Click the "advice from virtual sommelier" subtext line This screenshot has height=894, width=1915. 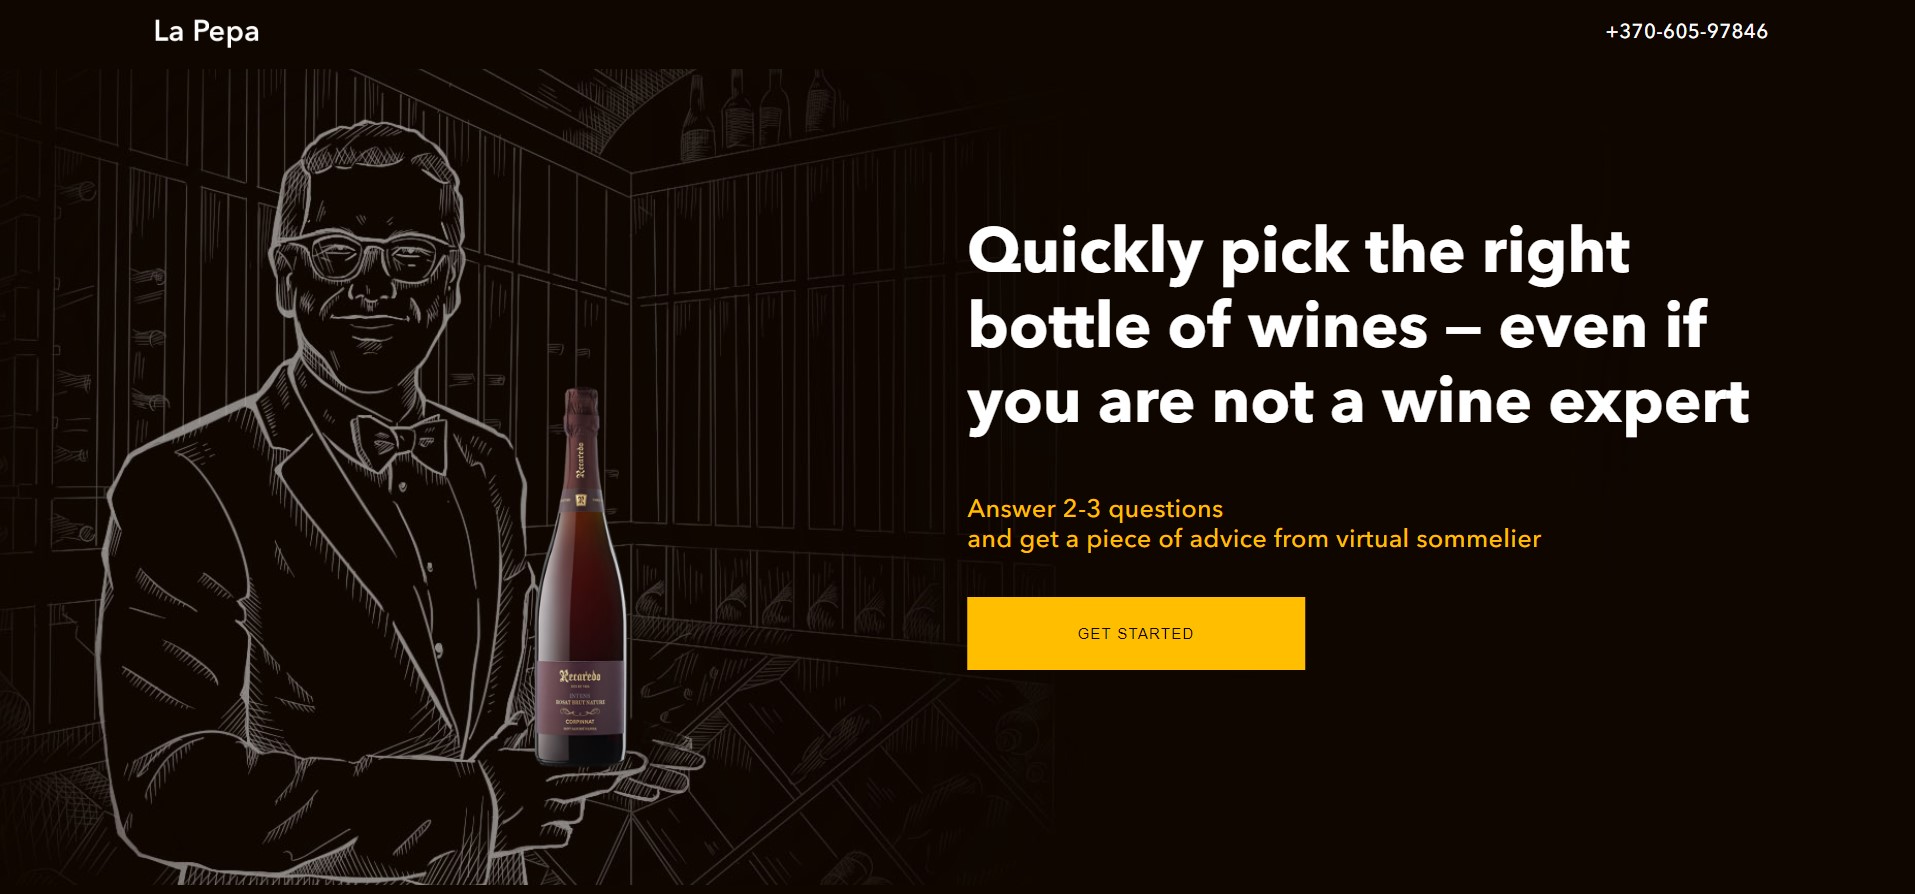[1254, 539]
